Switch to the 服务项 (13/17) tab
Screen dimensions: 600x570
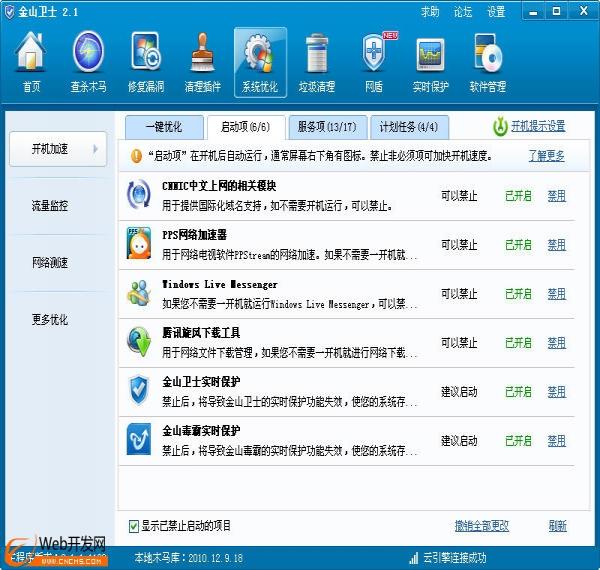click(x=325, y=127)
